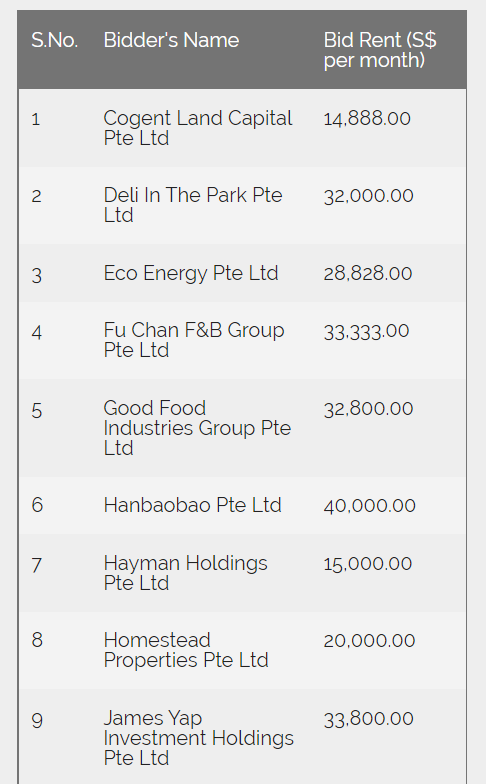Select Fu Chan F&B Group name
Screen dimensions: 486x784
[x=194, y=340]
